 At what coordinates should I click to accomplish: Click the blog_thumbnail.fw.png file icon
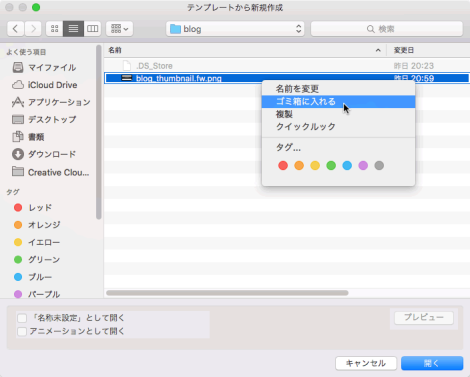127,78
